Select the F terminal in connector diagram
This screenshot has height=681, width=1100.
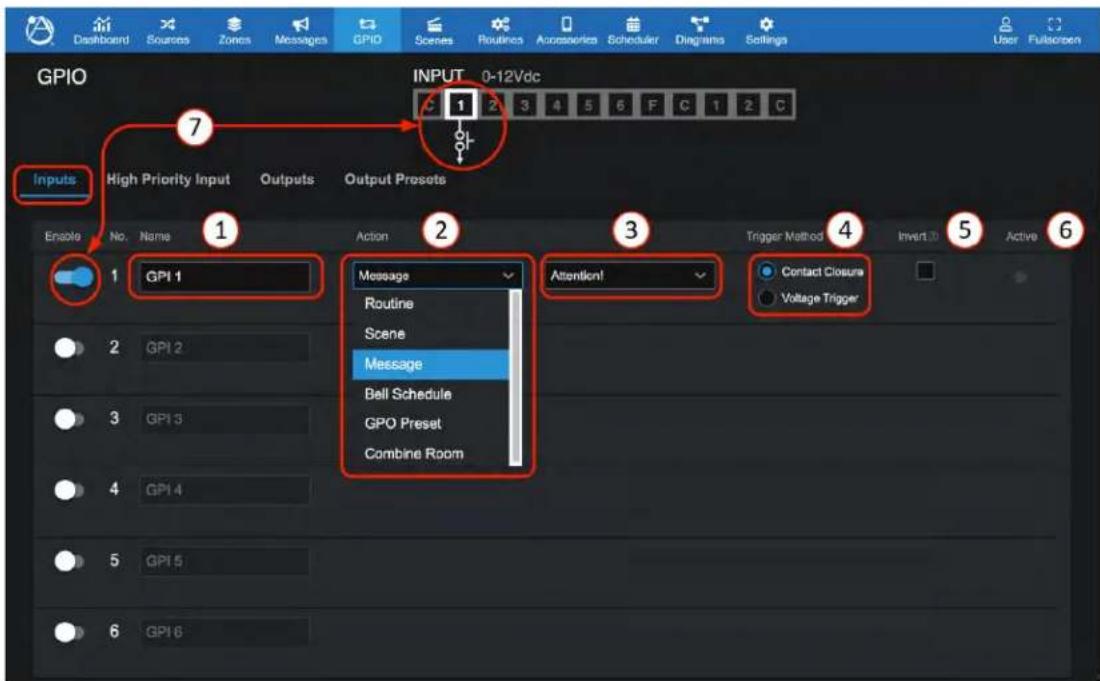click(x=652, y=105)
